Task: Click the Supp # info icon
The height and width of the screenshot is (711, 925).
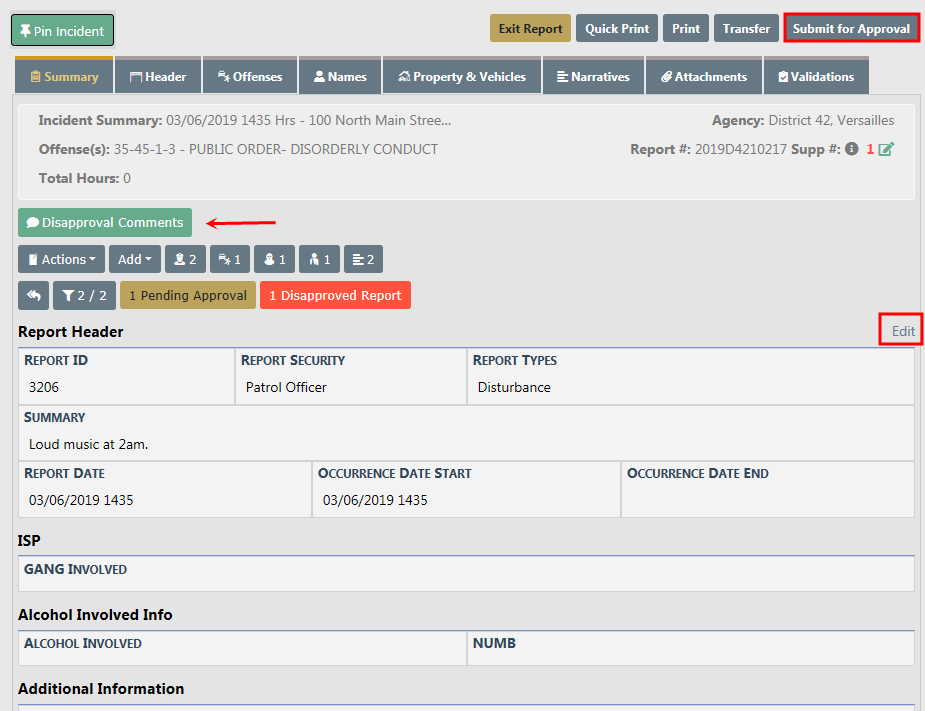Action: click(851, 149)
